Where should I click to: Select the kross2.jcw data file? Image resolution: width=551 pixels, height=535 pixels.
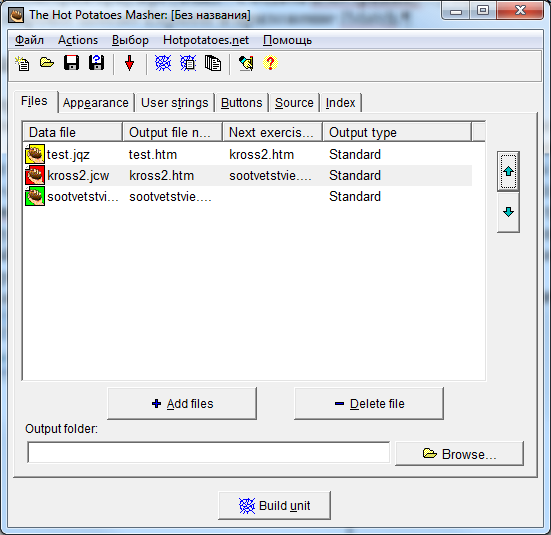pyautogui.click(x=78, y=175)
